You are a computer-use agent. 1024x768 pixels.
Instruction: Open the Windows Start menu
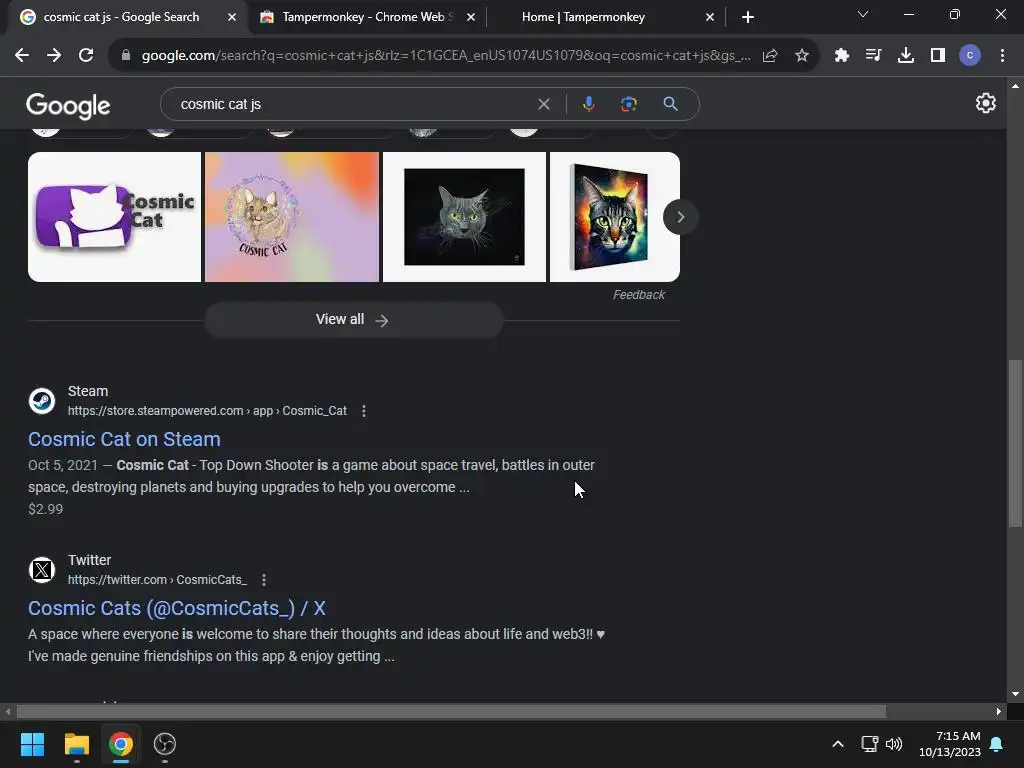pyautogui.click(x=32, y=744)
